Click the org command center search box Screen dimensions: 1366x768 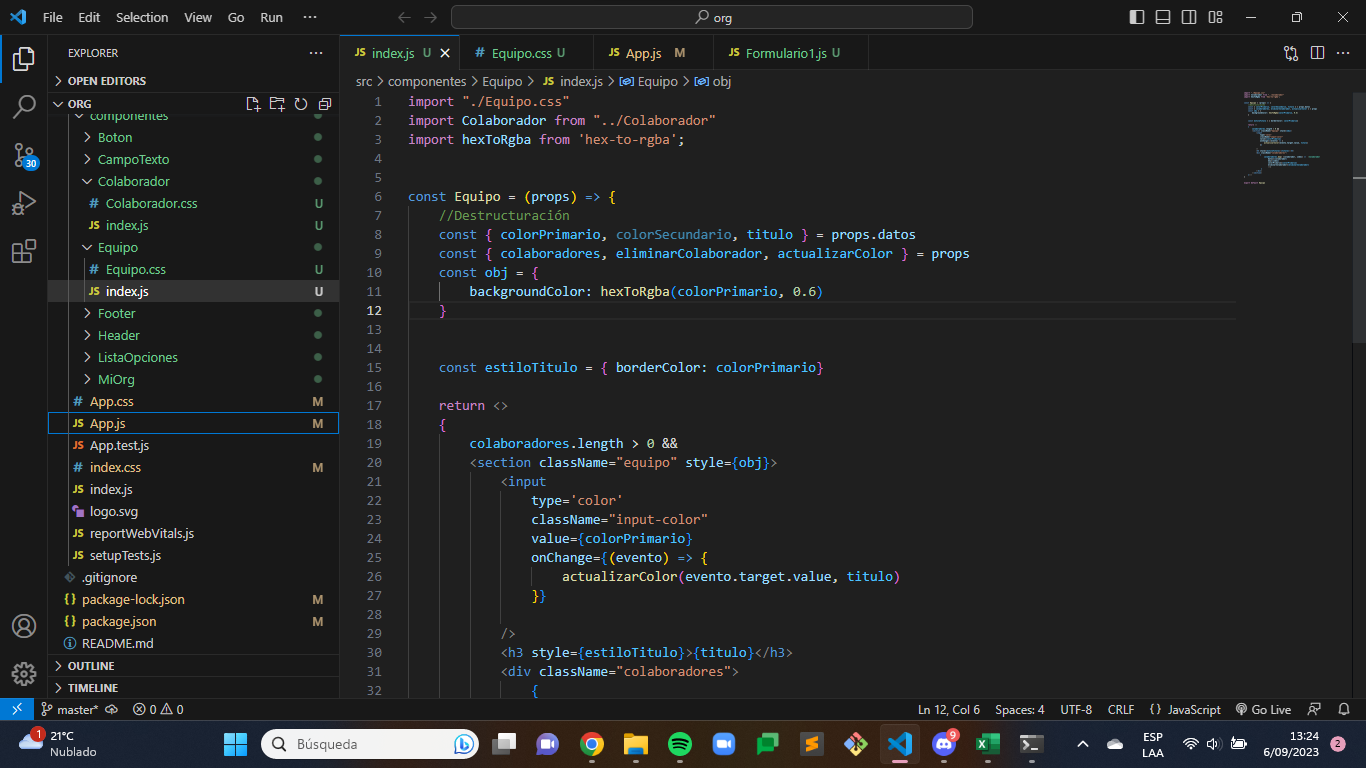click(712, 17)
